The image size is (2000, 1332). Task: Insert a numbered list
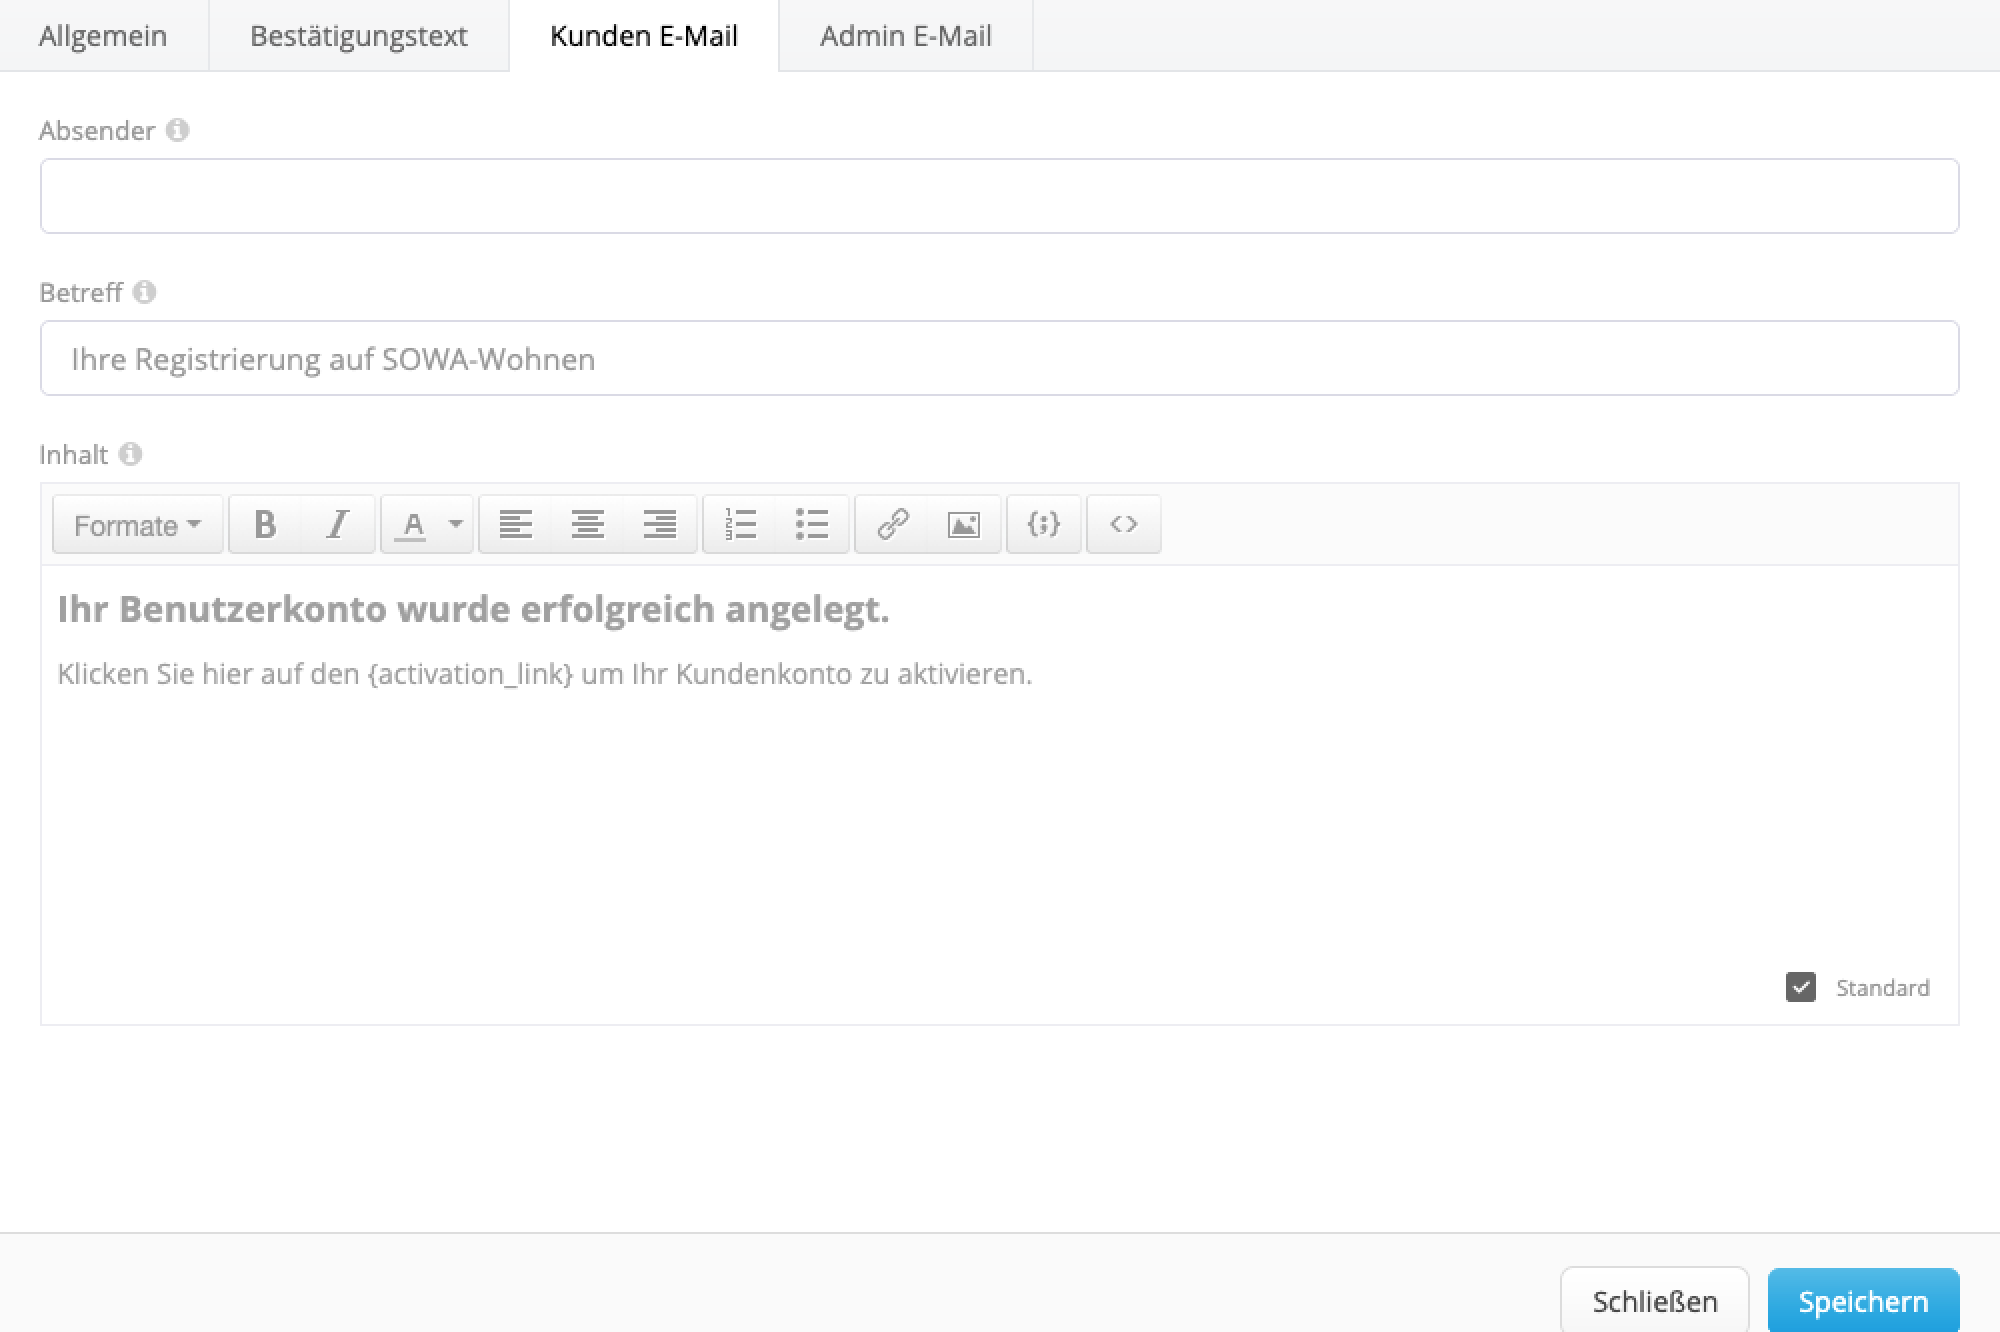[x=740, y=524]
